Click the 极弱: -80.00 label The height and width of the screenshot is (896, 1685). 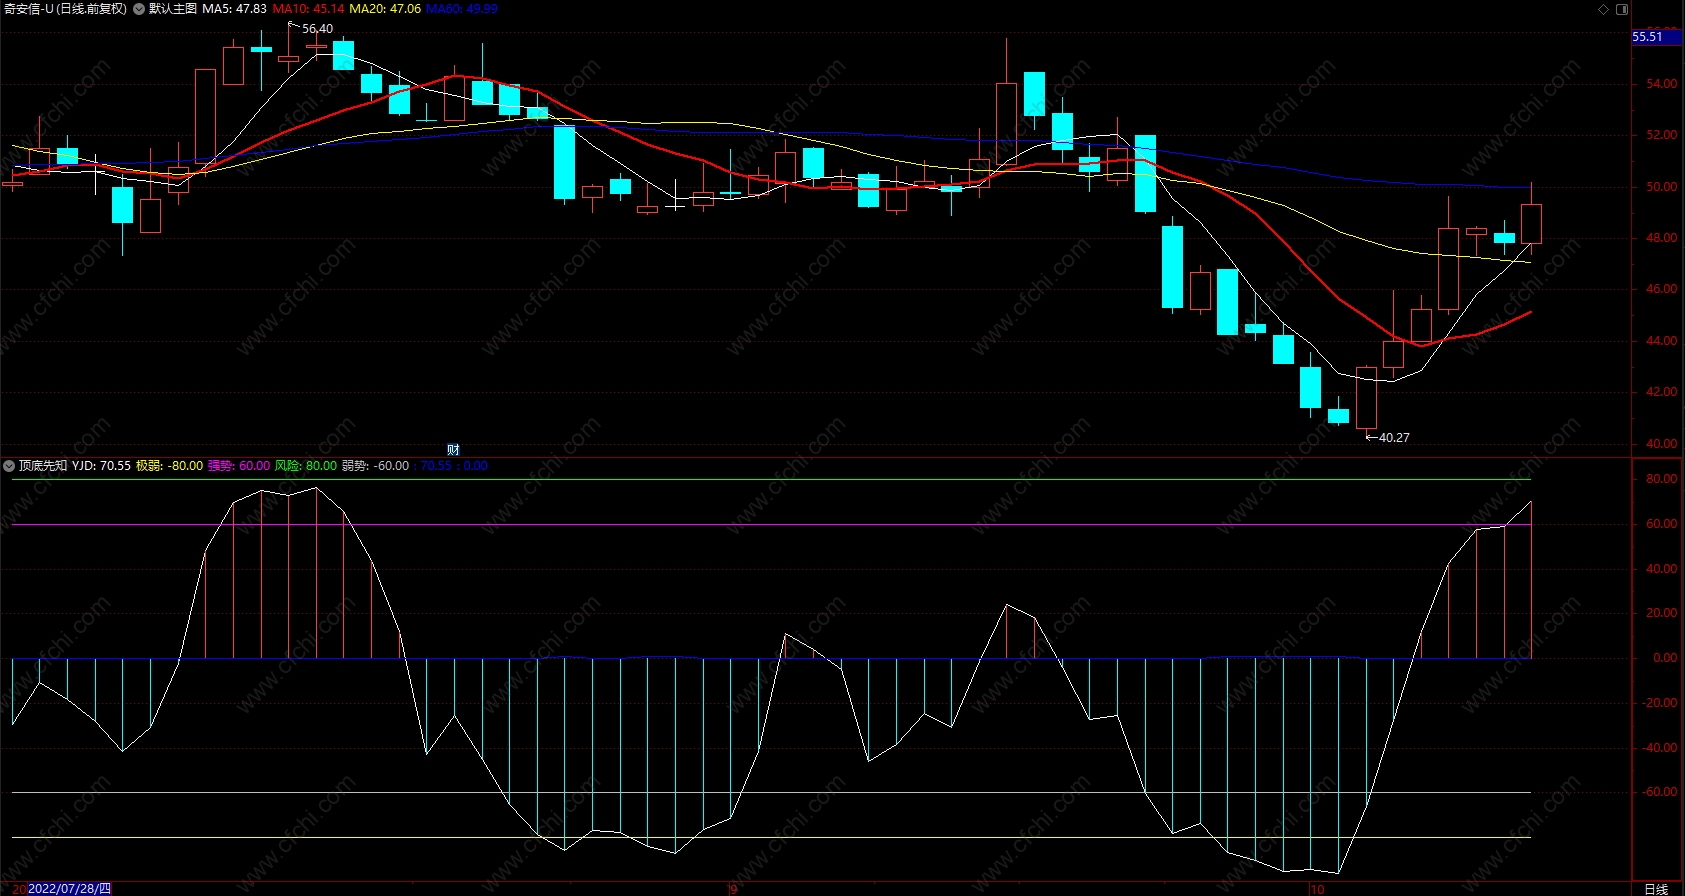(x=169, y=466)
